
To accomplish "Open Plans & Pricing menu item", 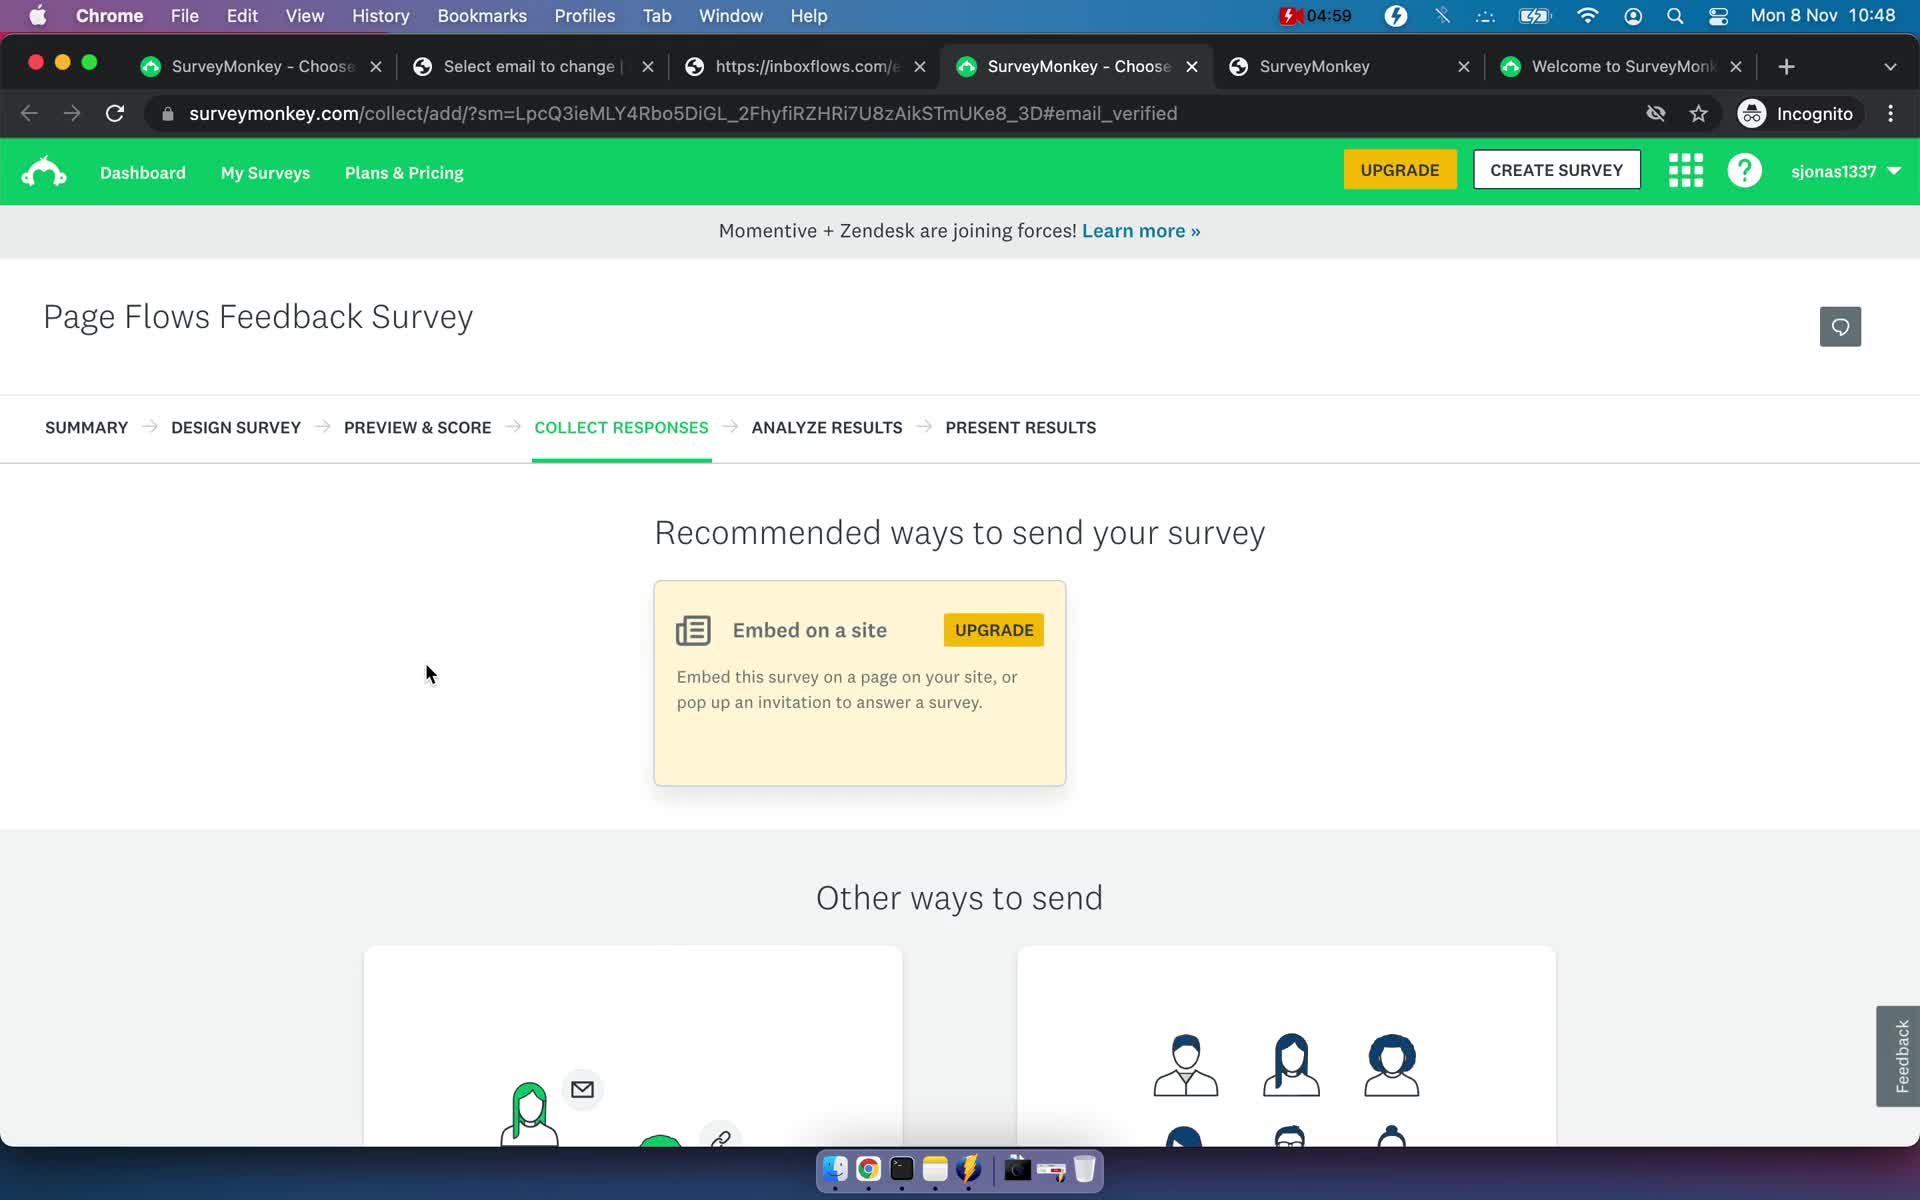I will [x=405, y=170].
